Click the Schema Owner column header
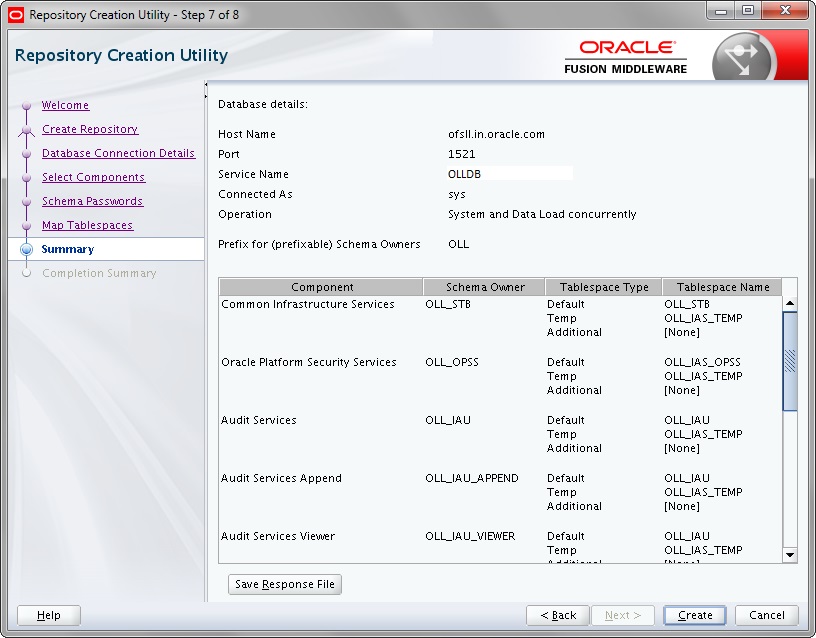This screenshot has height=638, width=816. point(484,287)
